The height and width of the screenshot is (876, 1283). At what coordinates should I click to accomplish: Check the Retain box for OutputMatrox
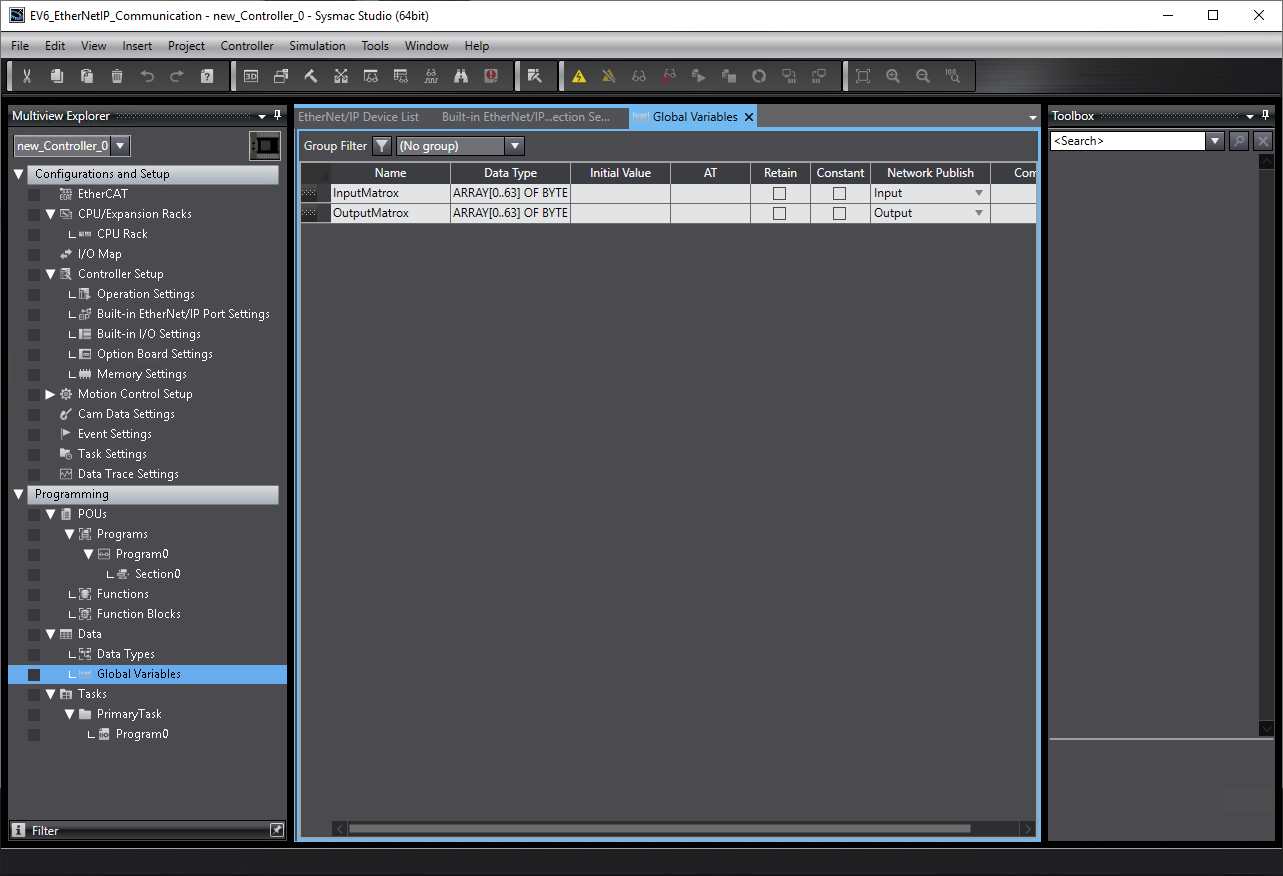click(x=780, y=213)
